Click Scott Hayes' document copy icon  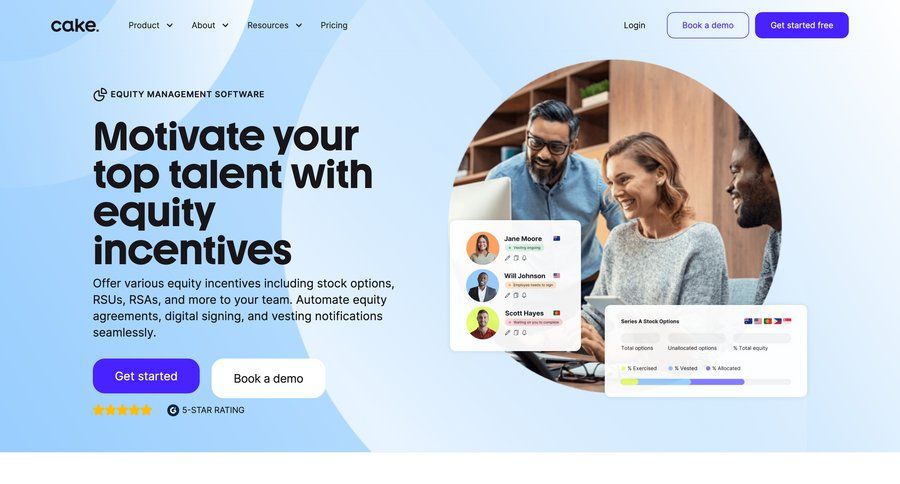click(x=515, y=333)
